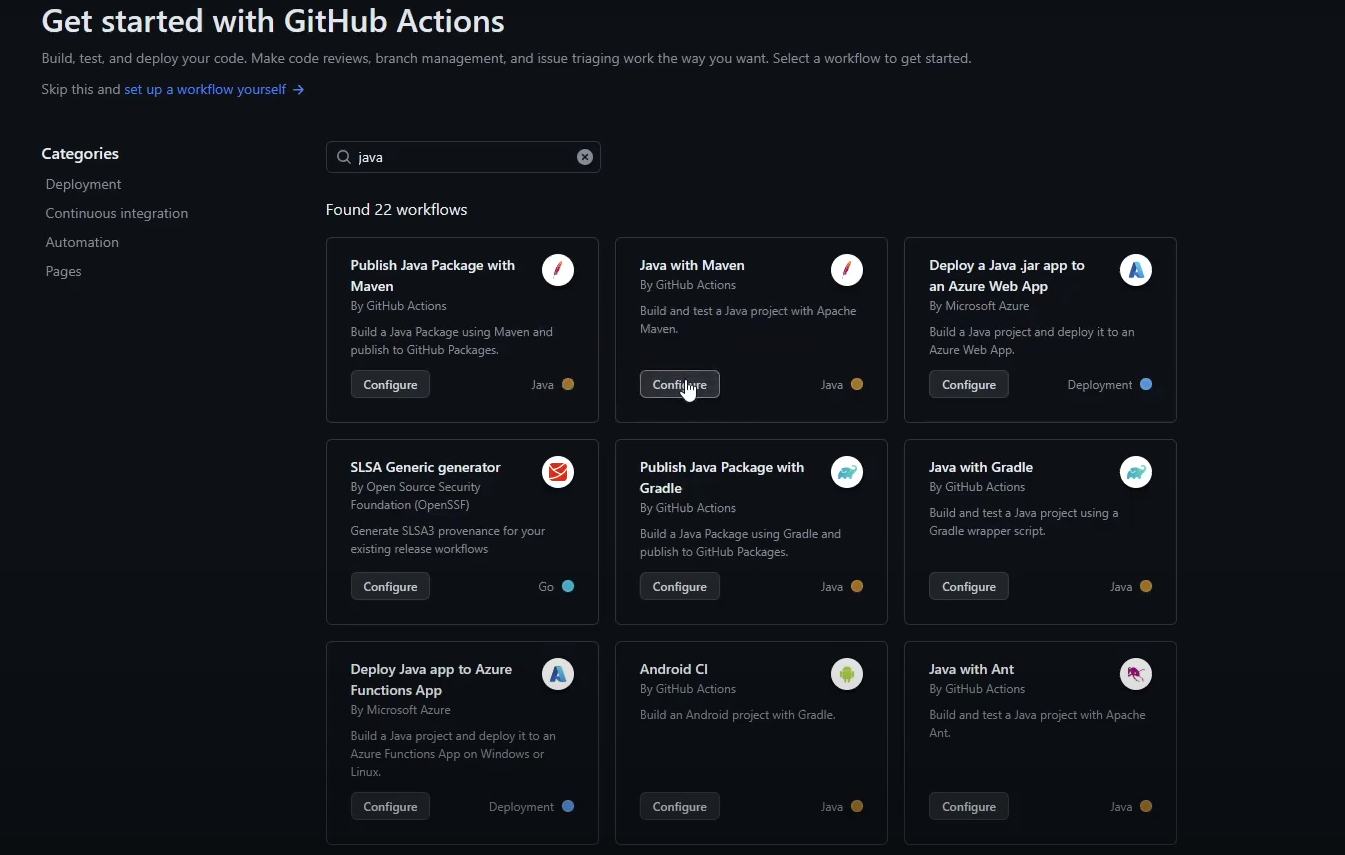Click the 'Java with Ant' card title
1345x855 pixels.
(x=971, y=669)
